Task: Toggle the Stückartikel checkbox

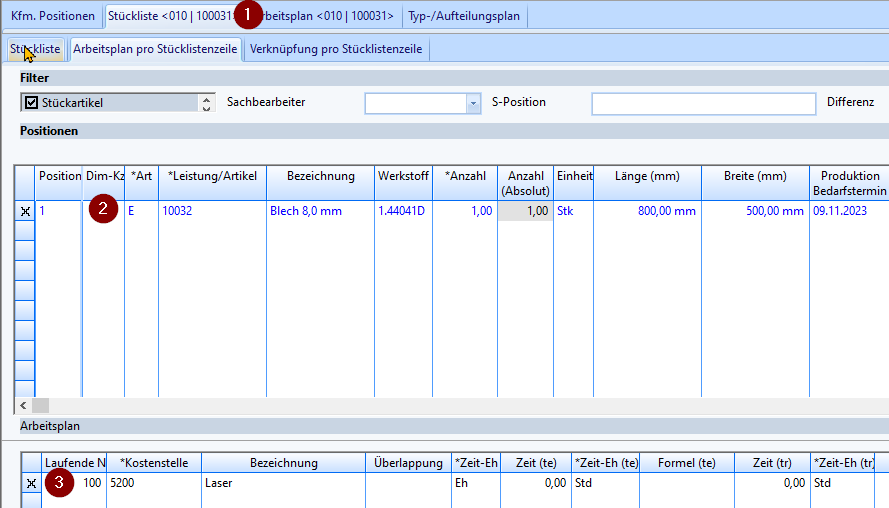Action: coord(31,102)
